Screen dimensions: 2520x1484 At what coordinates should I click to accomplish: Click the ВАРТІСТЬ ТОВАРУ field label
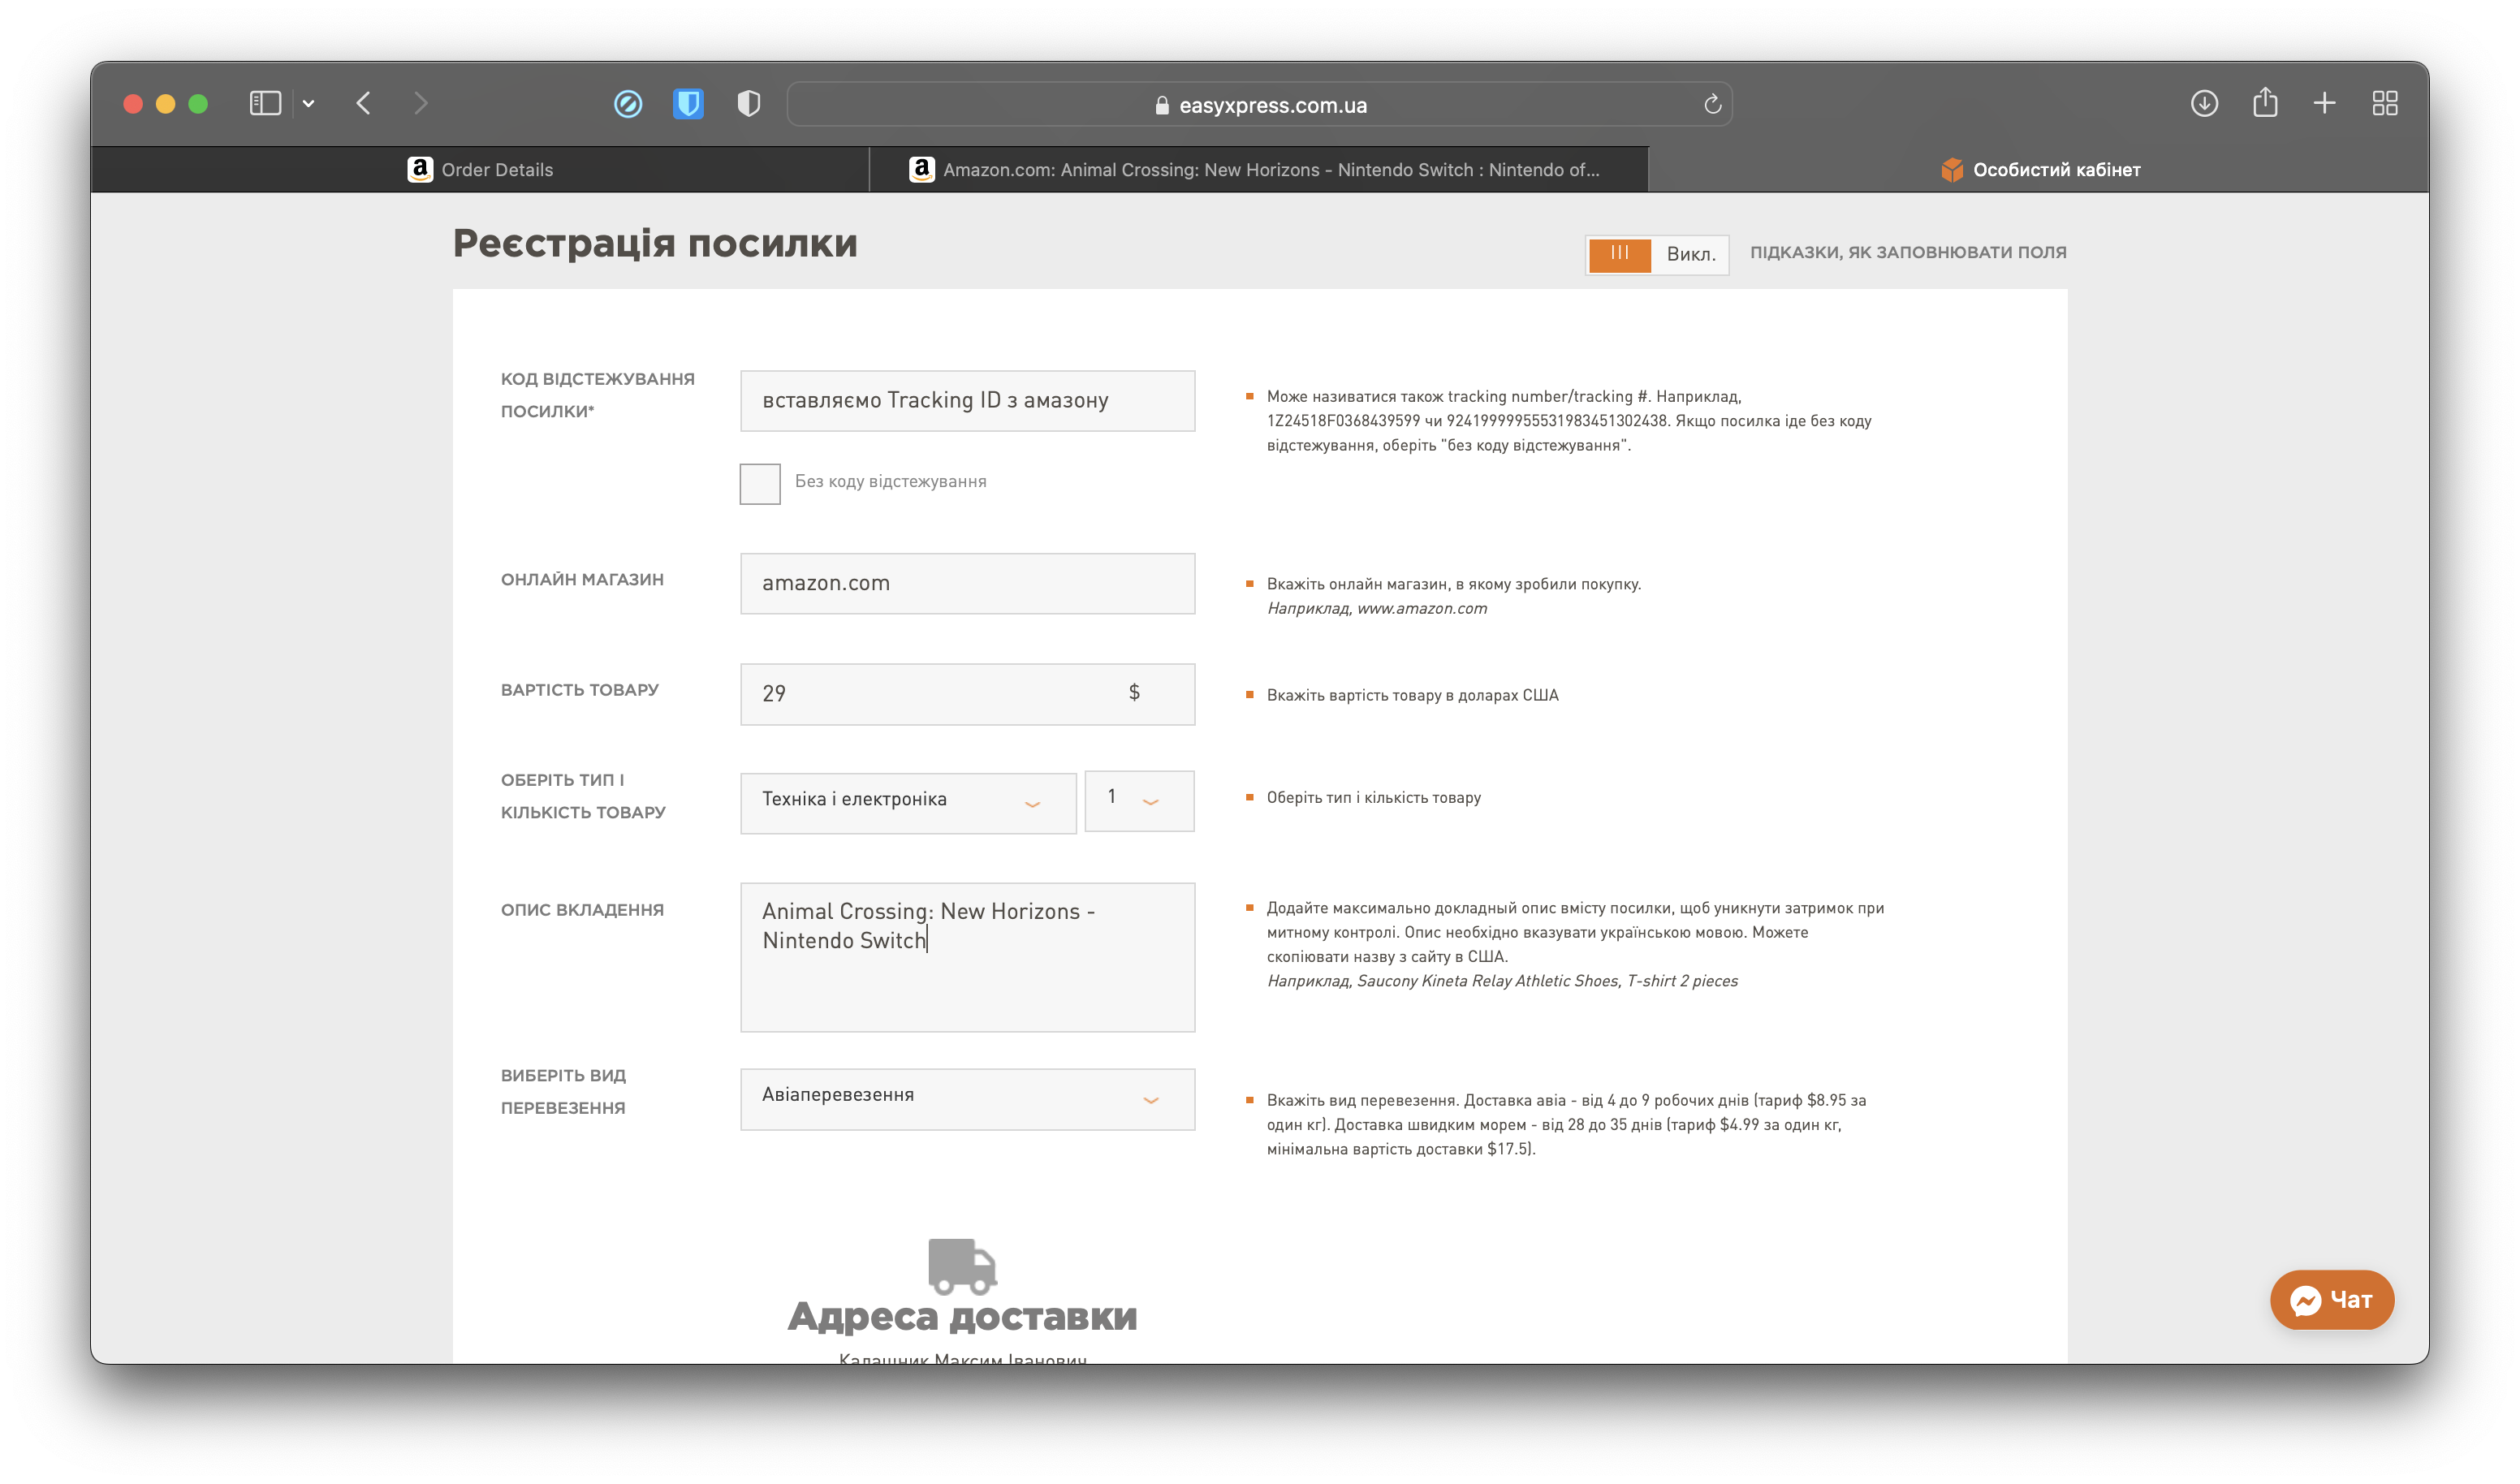(580, 690)
